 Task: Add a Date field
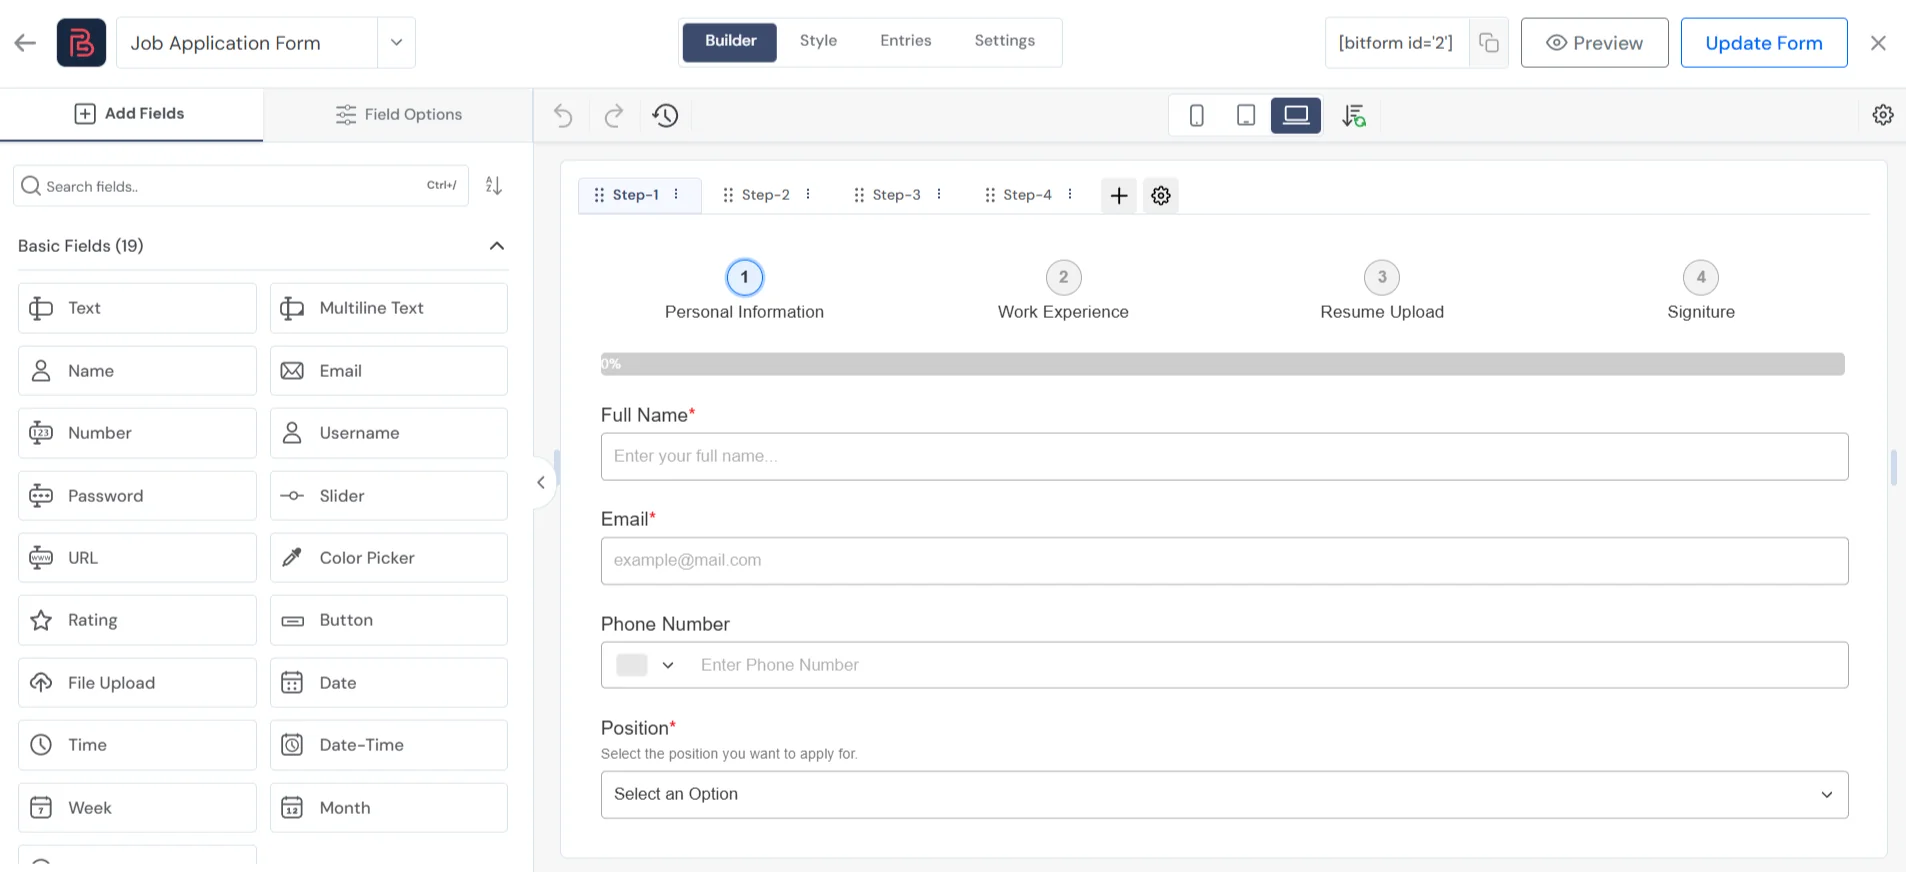389,683
